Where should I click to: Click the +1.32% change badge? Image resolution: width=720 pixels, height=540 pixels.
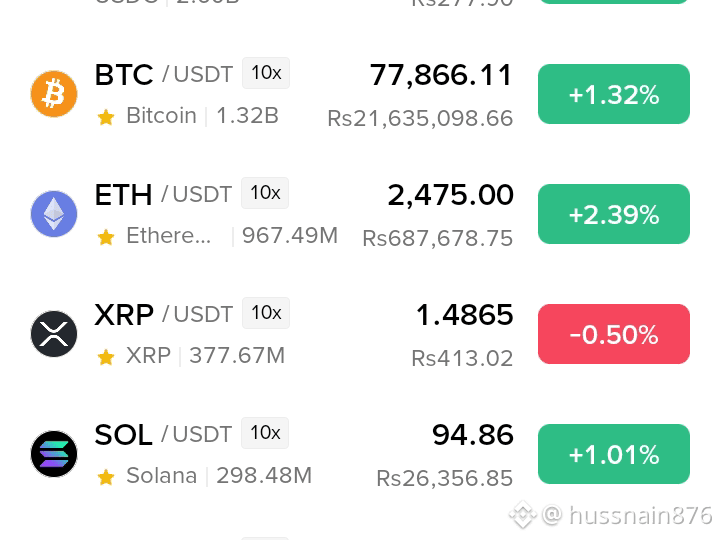(614, 94)
